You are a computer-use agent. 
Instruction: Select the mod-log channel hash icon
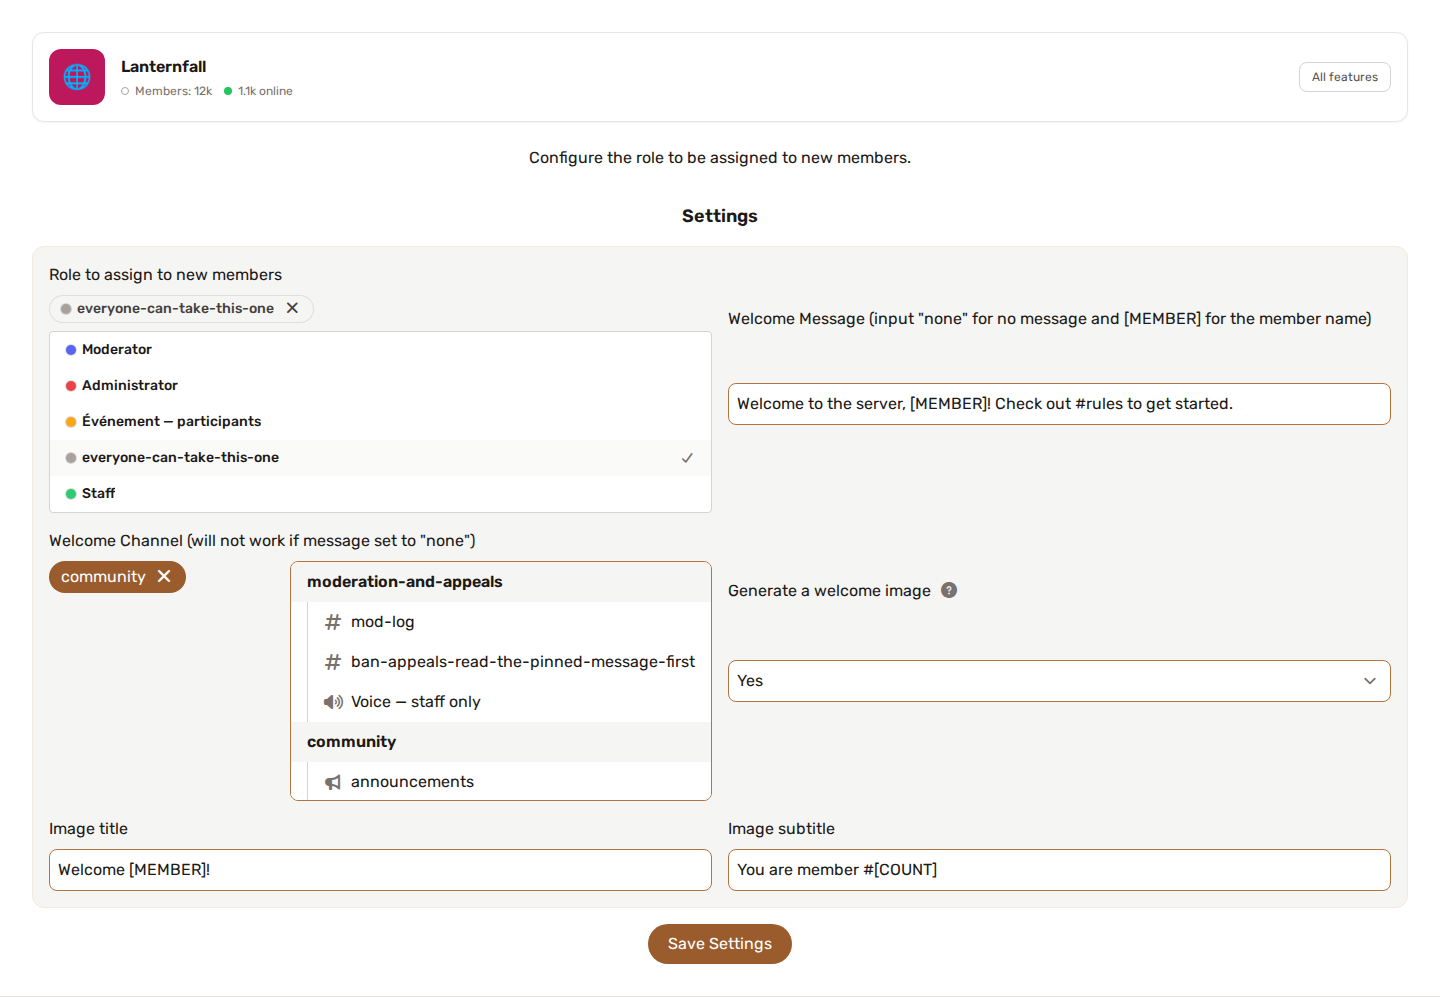coord(333,622)
